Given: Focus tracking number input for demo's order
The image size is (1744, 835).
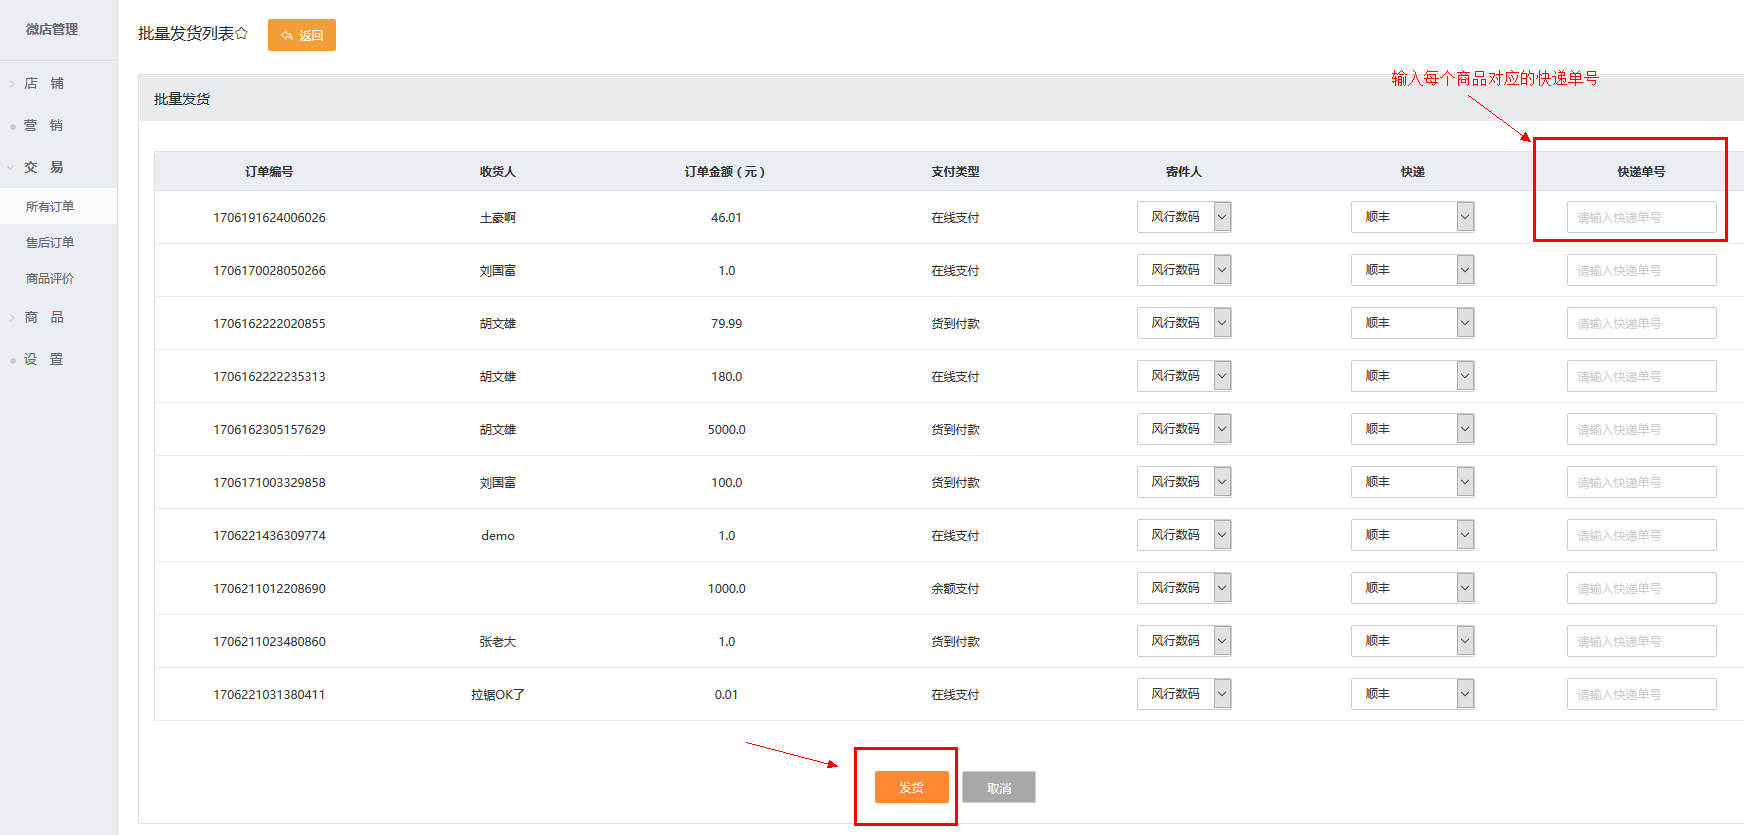Looking at the screenshot, I should tap(1641, 535).
